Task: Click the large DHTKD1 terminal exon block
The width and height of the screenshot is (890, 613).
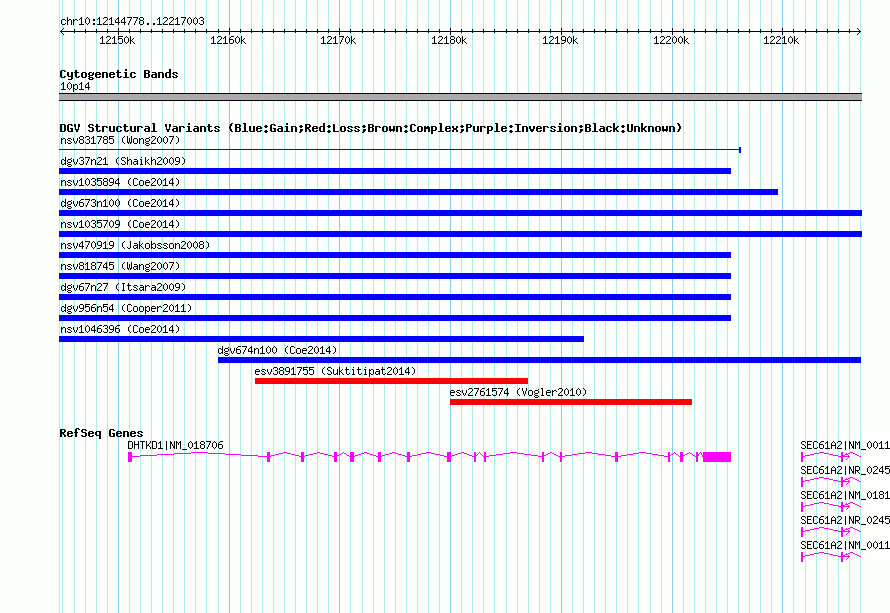Action: 717,457
